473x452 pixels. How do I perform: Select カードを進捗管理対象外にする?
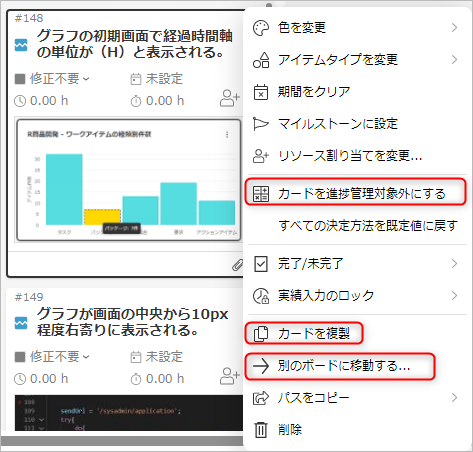pos(355,193)
